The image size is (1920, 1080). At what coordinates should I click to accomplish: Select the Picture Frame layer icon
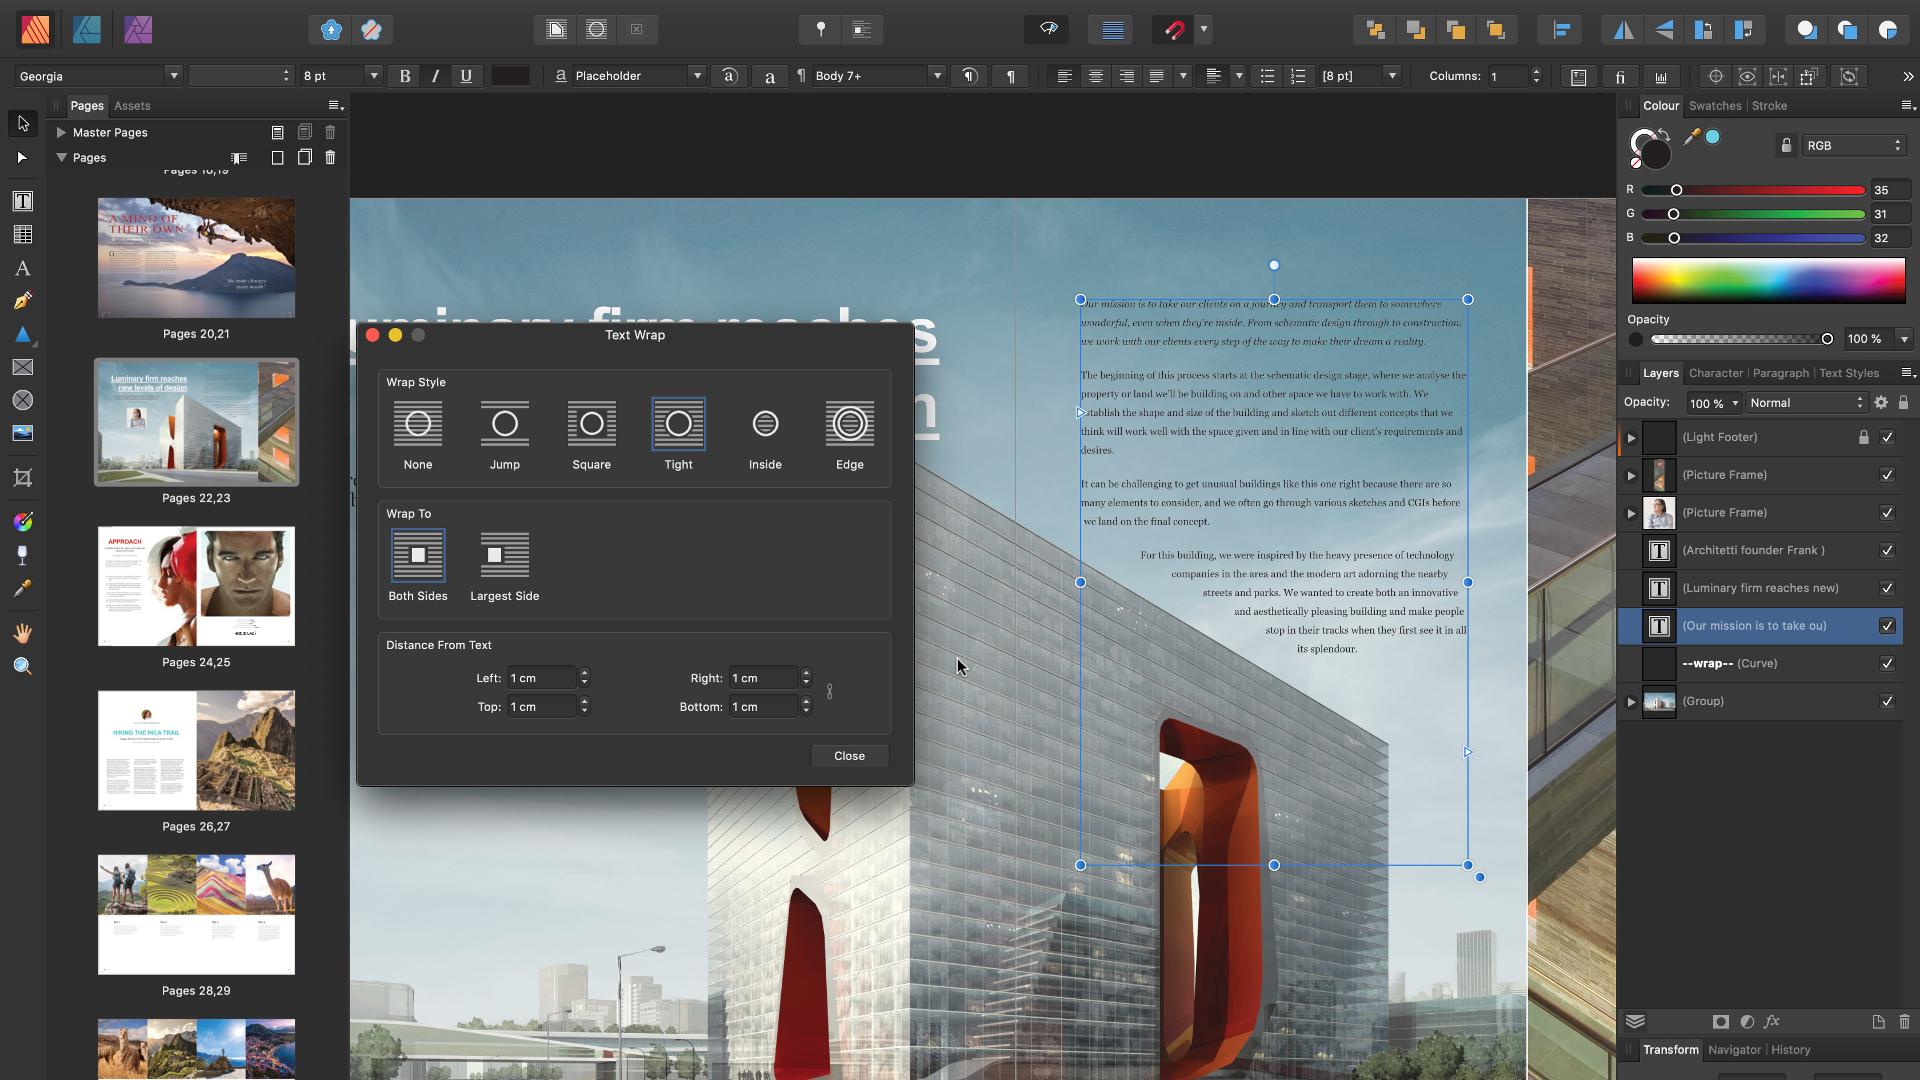[1660, 473]
